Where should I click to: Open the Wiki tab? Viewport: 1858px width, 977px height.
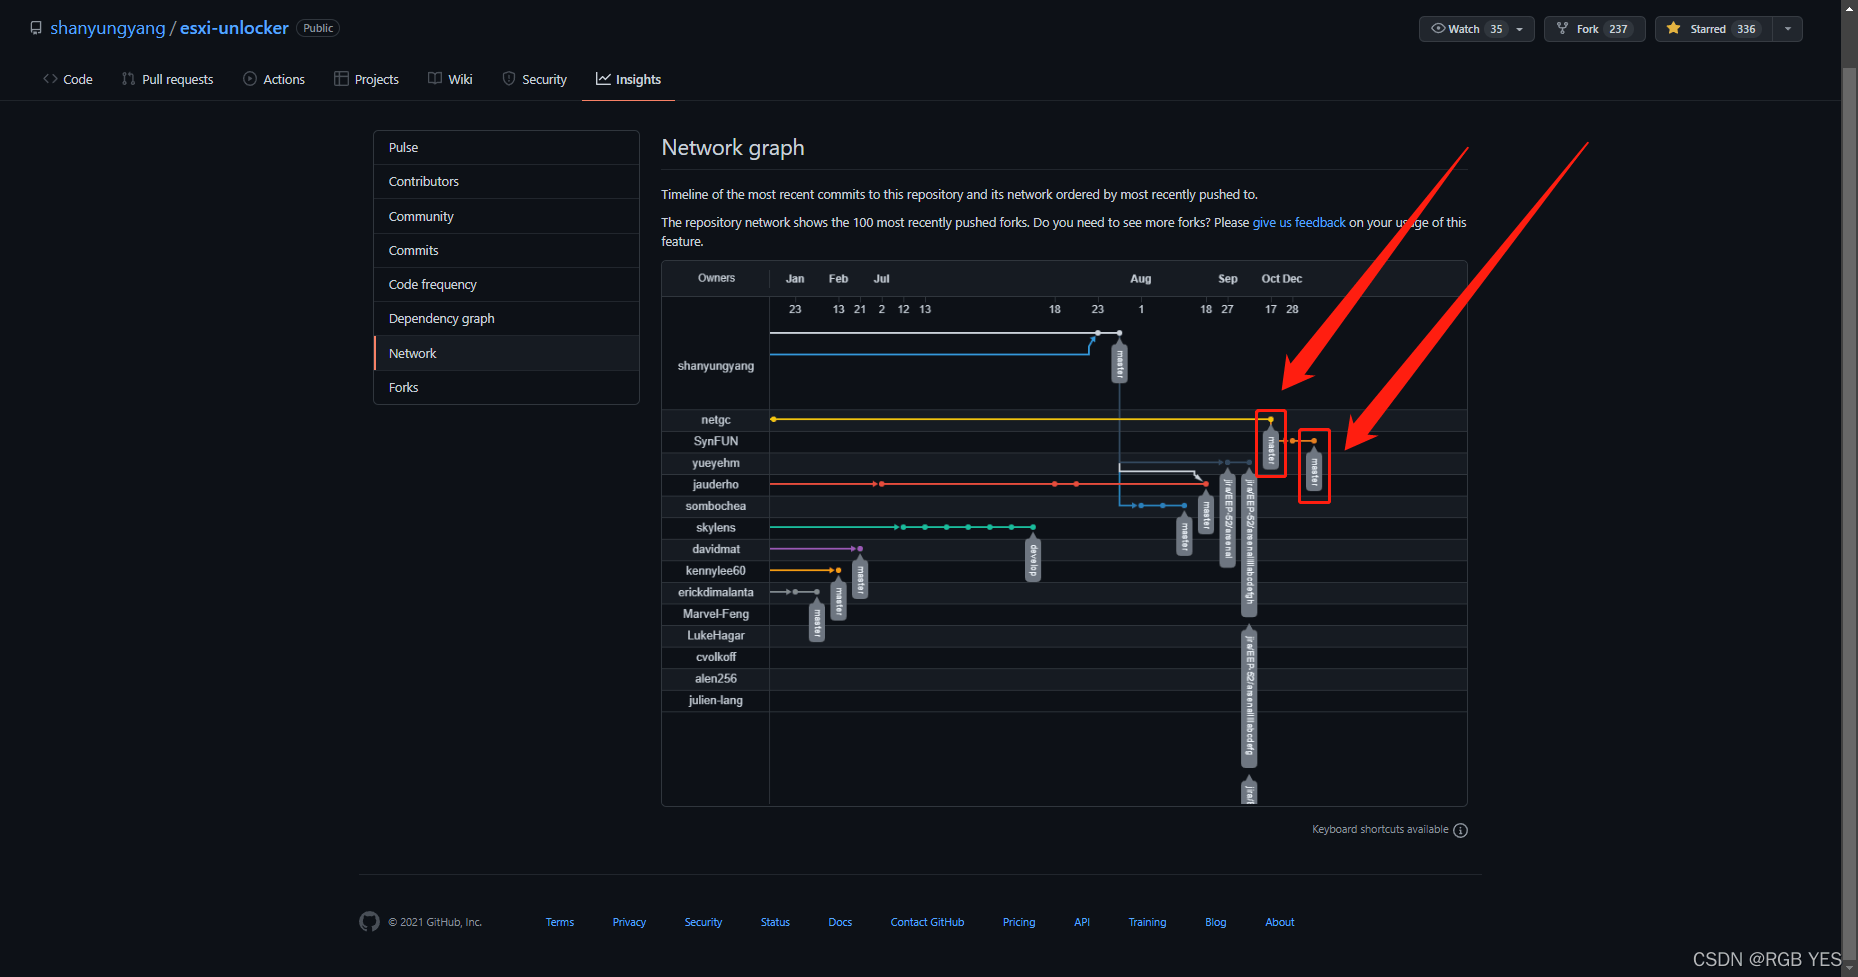450,79
